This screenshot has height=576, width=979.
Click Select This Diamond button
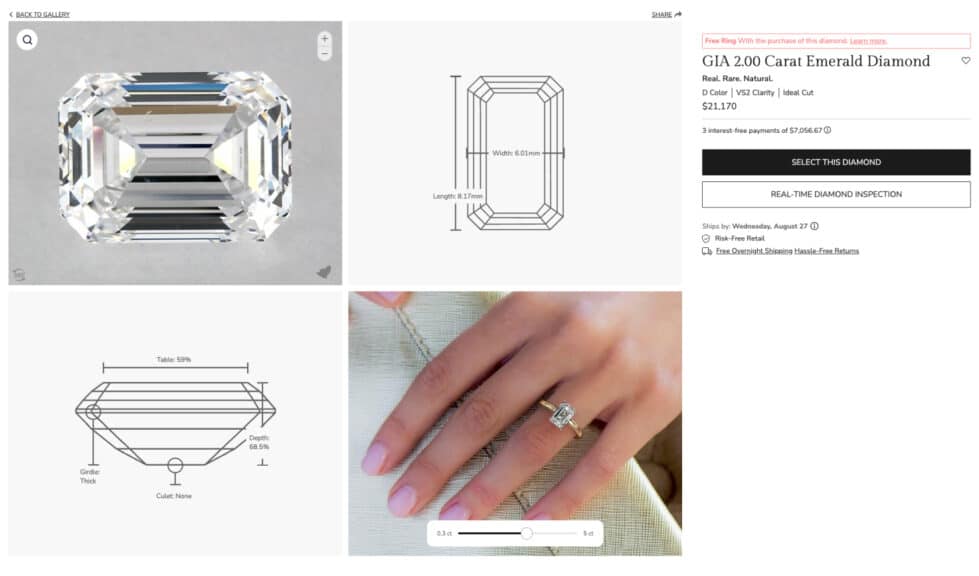[836, 162]
